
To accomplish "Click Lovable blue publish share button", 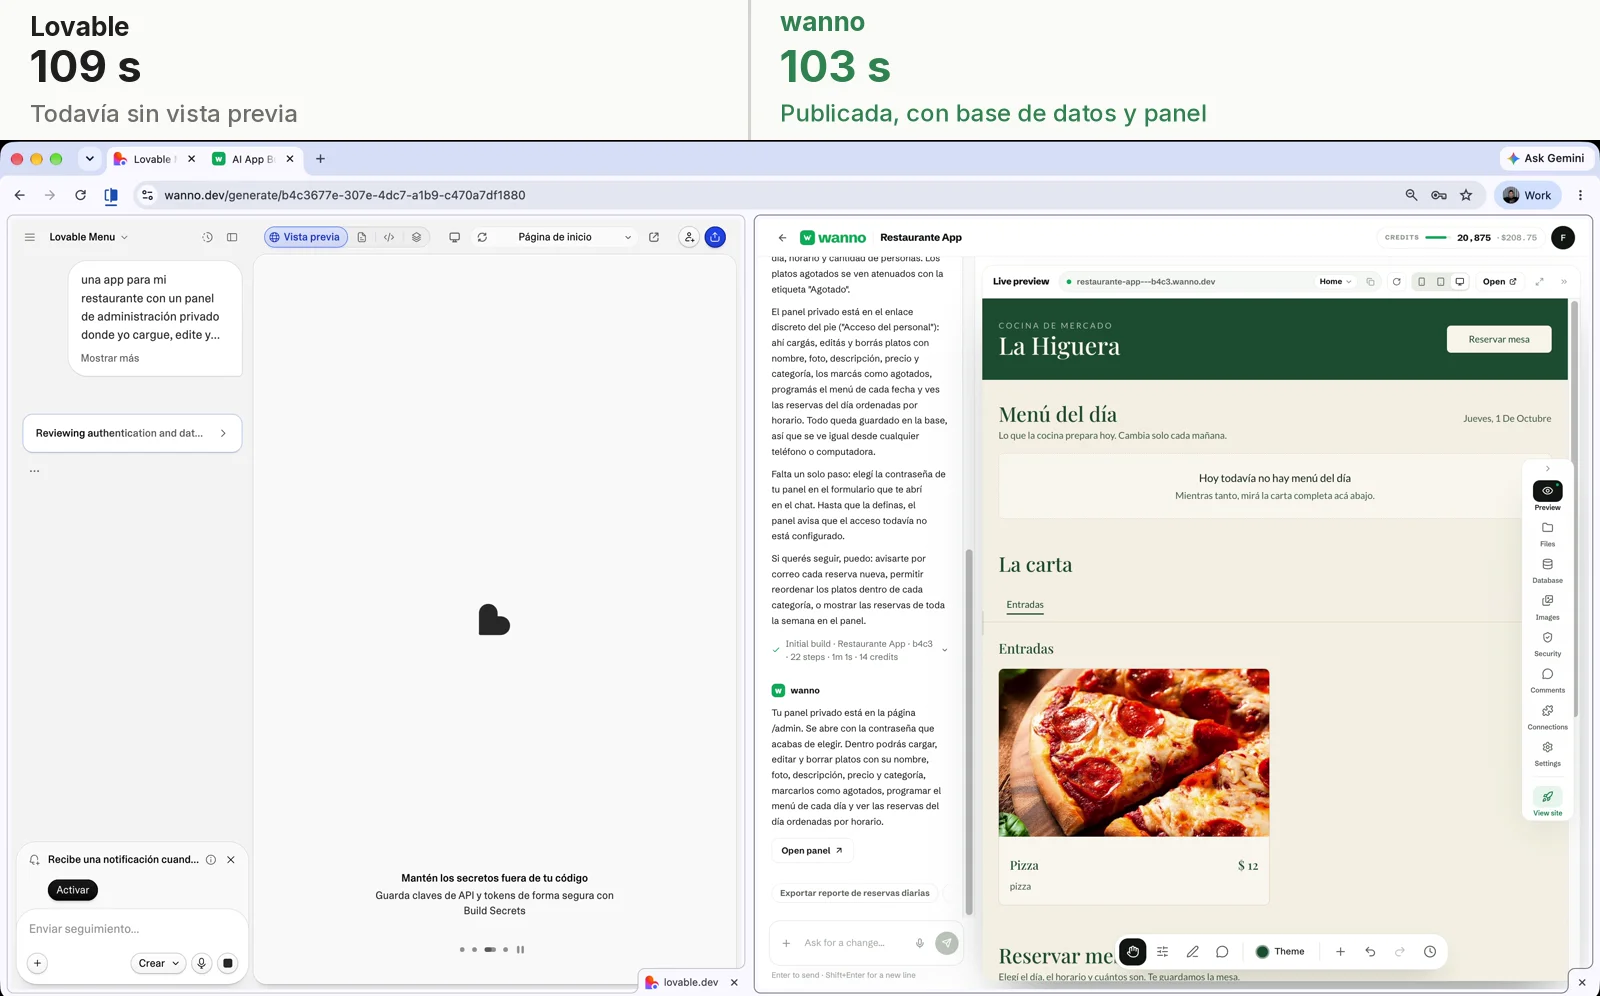I will point(715,237).
